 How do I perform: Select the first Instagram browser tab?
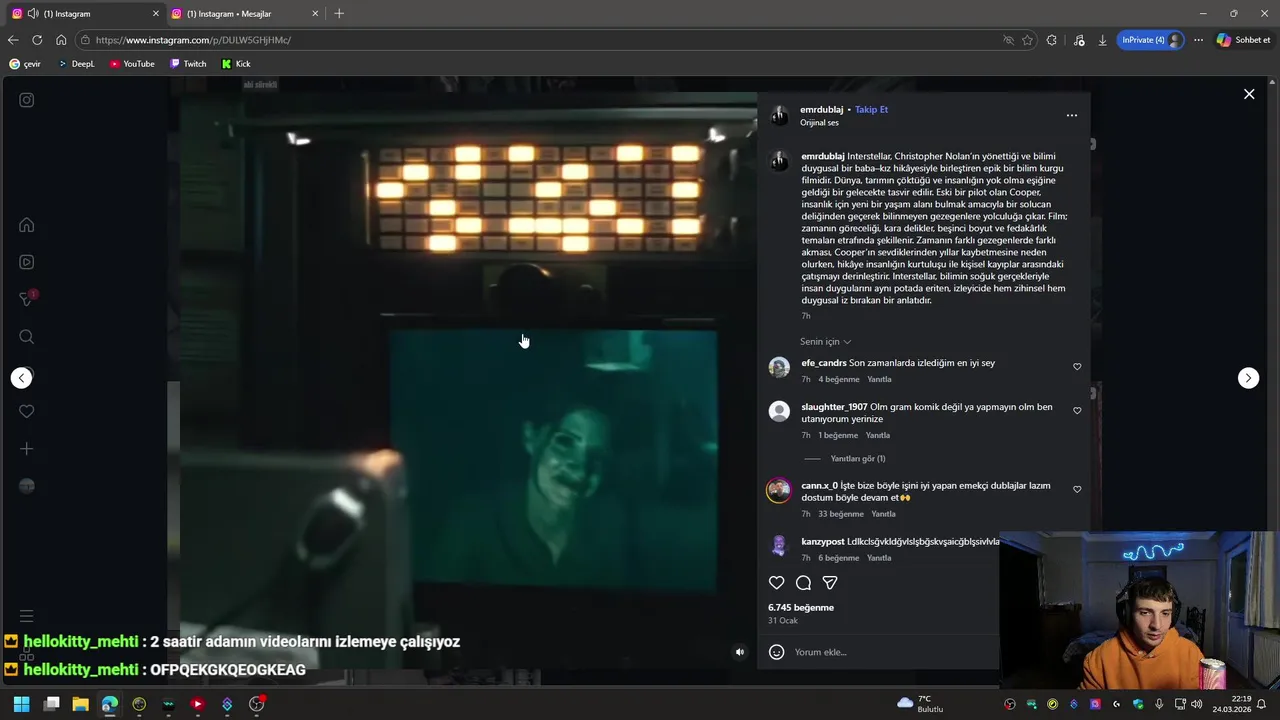point(85,14)
